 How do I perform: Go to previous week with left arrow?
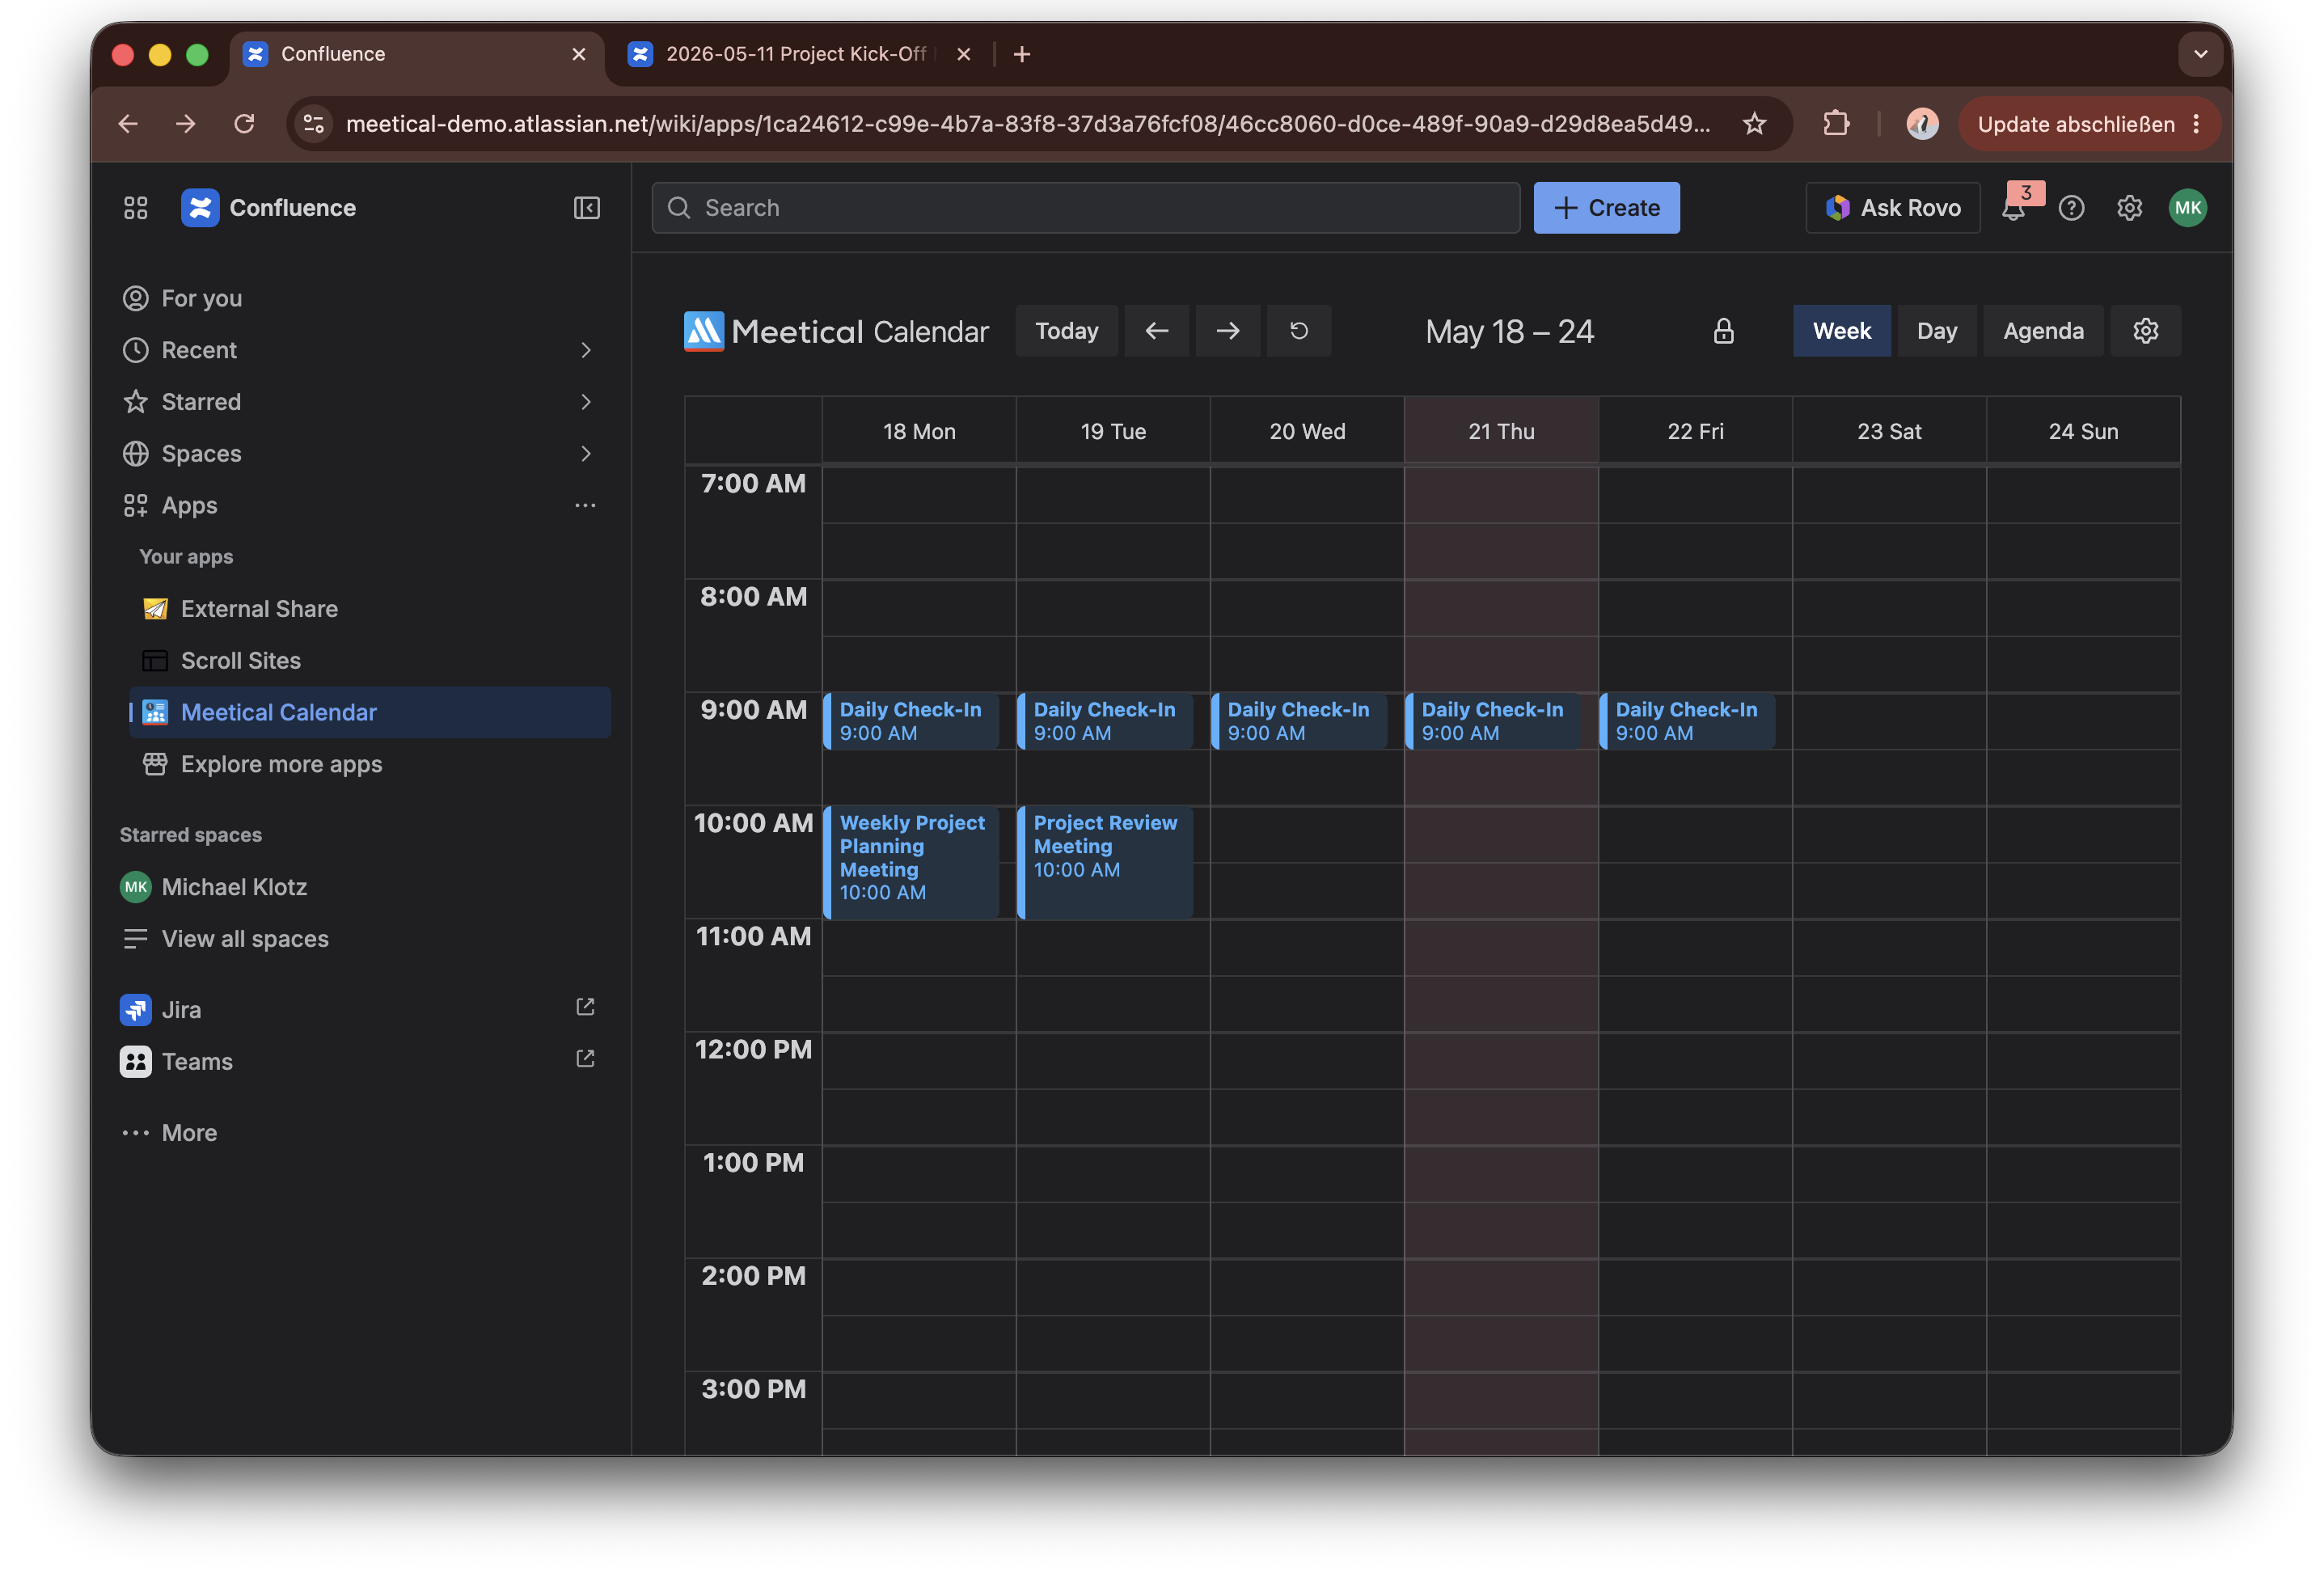pos(1156,331)
